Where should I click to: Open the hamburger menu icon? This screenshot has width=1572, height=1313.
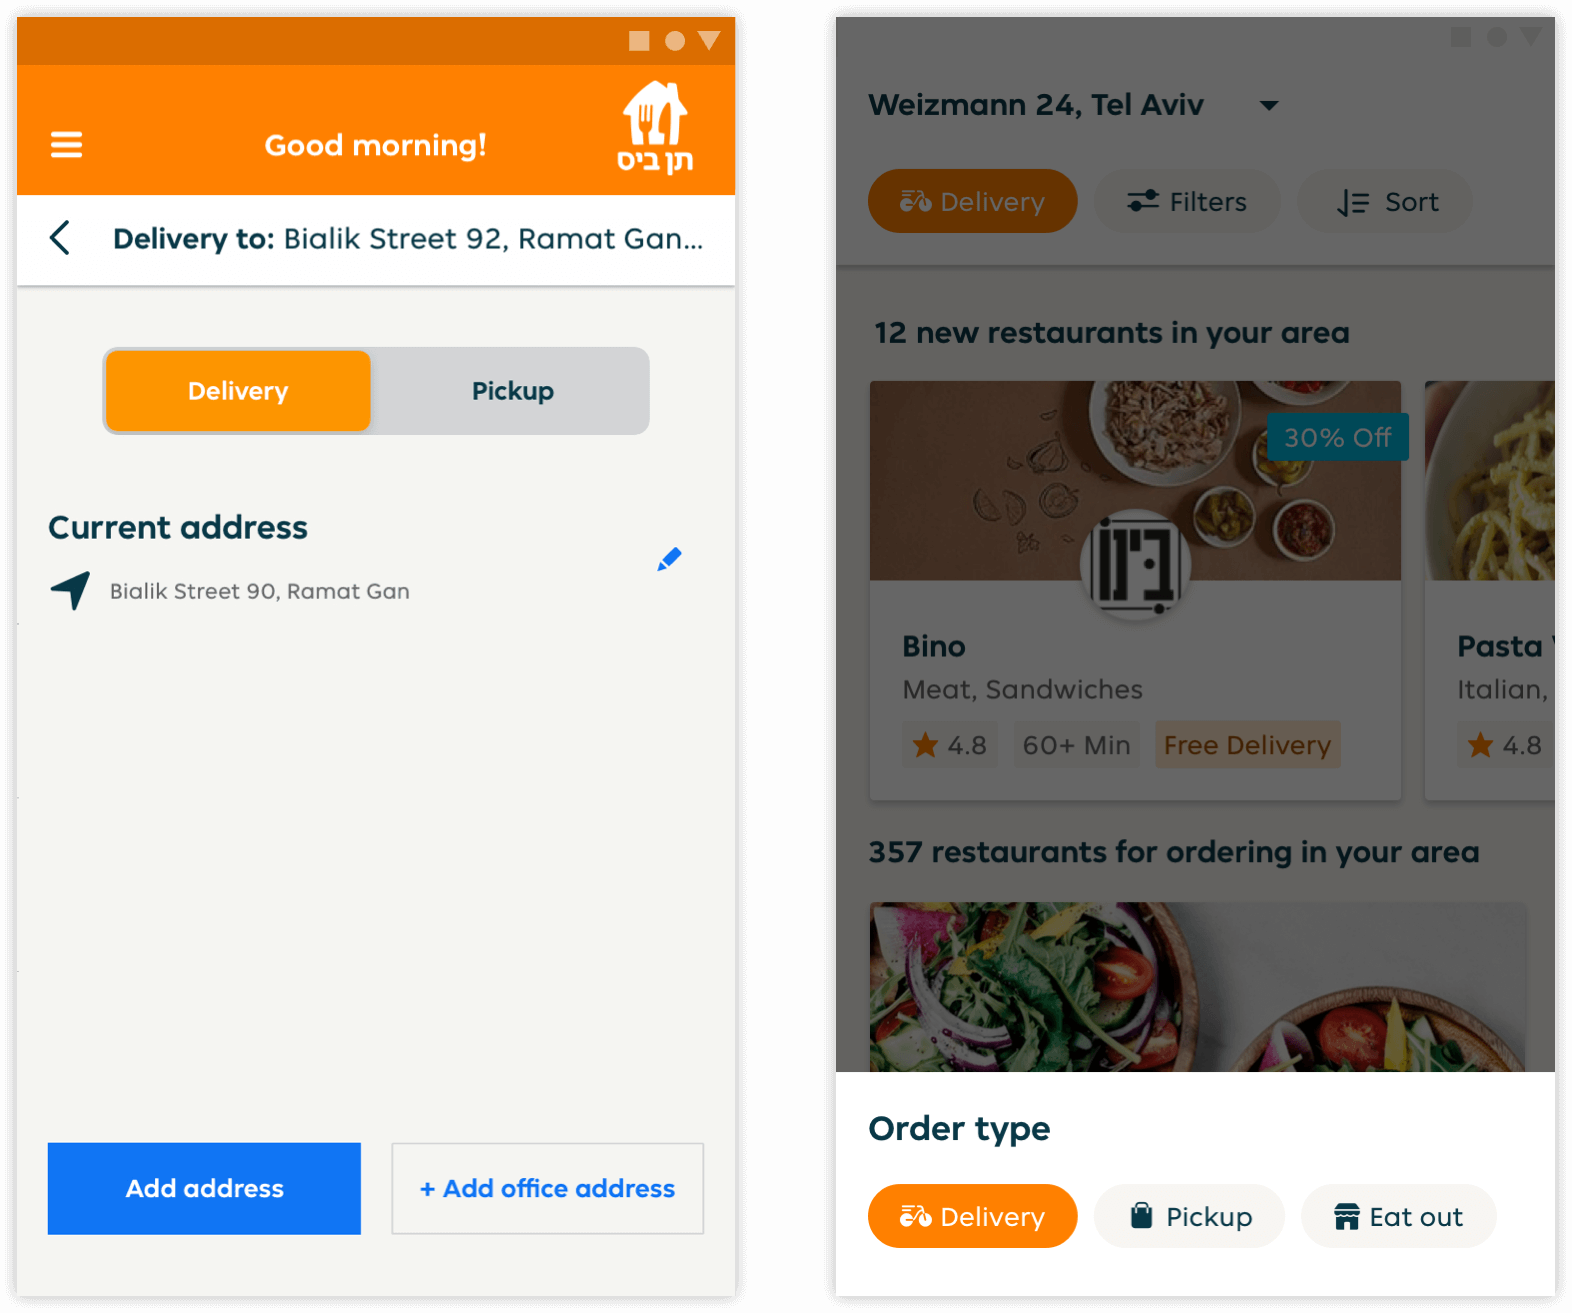(x=66, y=145)
